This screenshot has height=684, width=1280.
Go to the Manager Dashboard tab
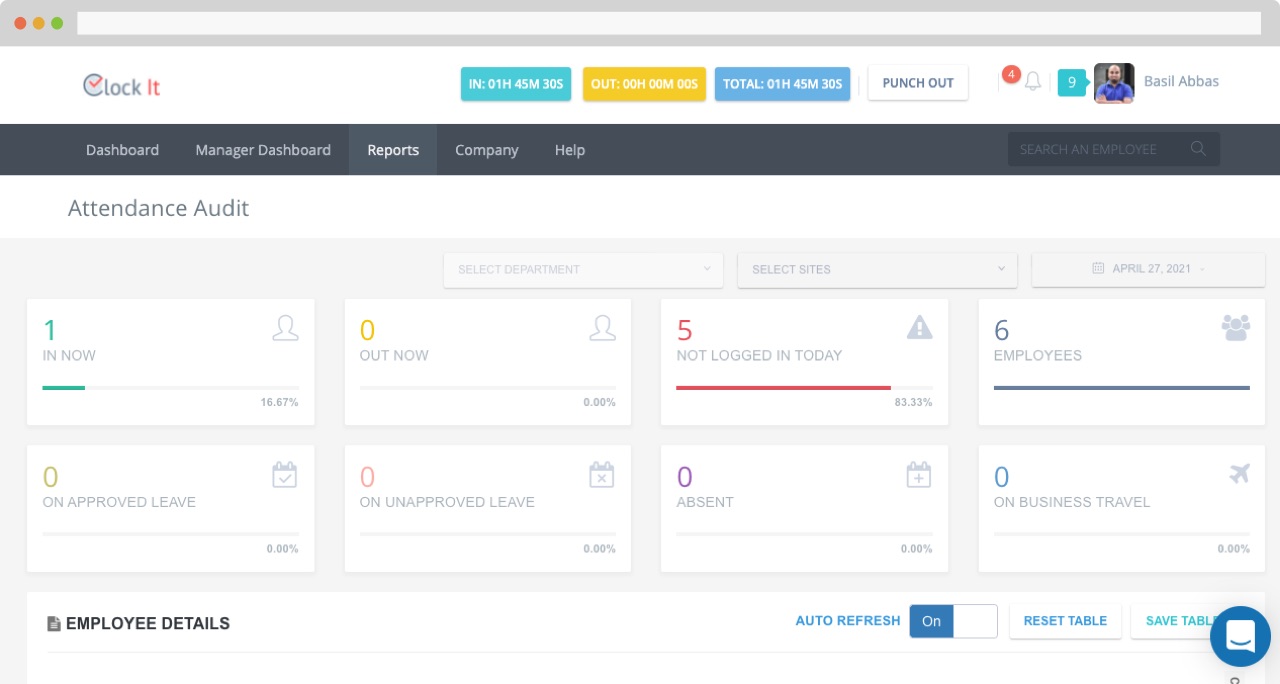pos(263,150)
